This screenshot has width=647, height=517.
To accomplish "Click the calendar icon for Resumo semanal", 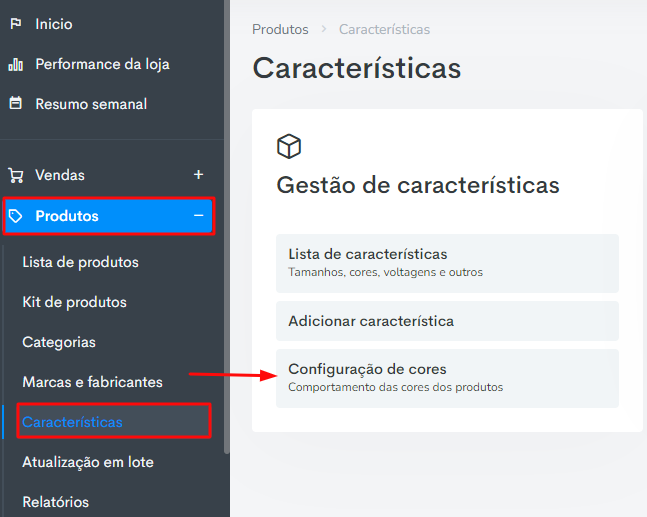I will (x=16, y=103).
